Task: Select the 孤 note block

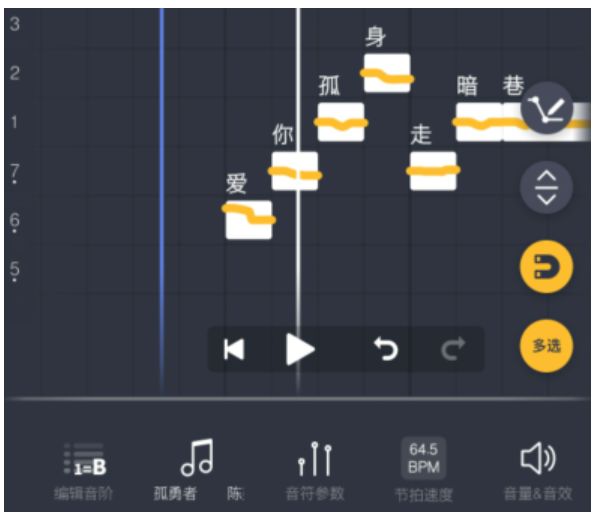Action: [x=341, y=122]
